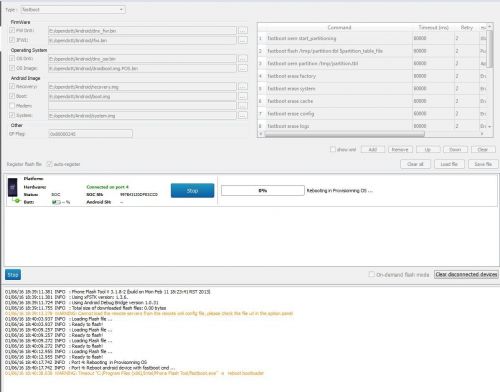This screenshot has width=500, height=392.
Task: Browse for the System image file
Action: pyautogui.click(x=243, y=116)
